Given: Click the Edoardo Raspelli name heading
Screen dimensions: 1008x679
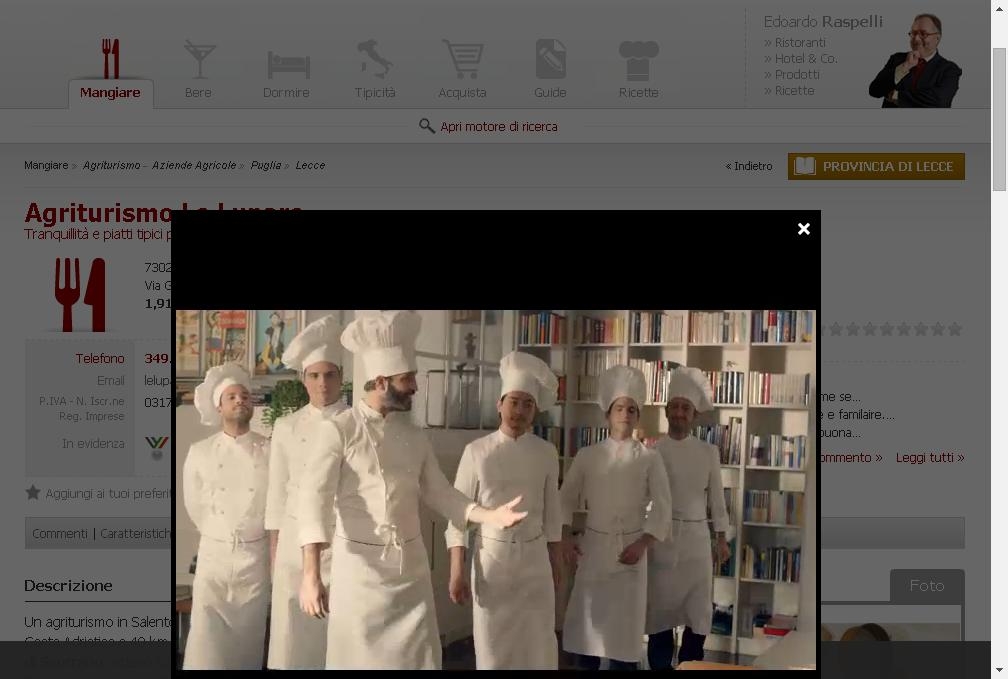Looking at the screenshot, I should click(x=823, y=22).
